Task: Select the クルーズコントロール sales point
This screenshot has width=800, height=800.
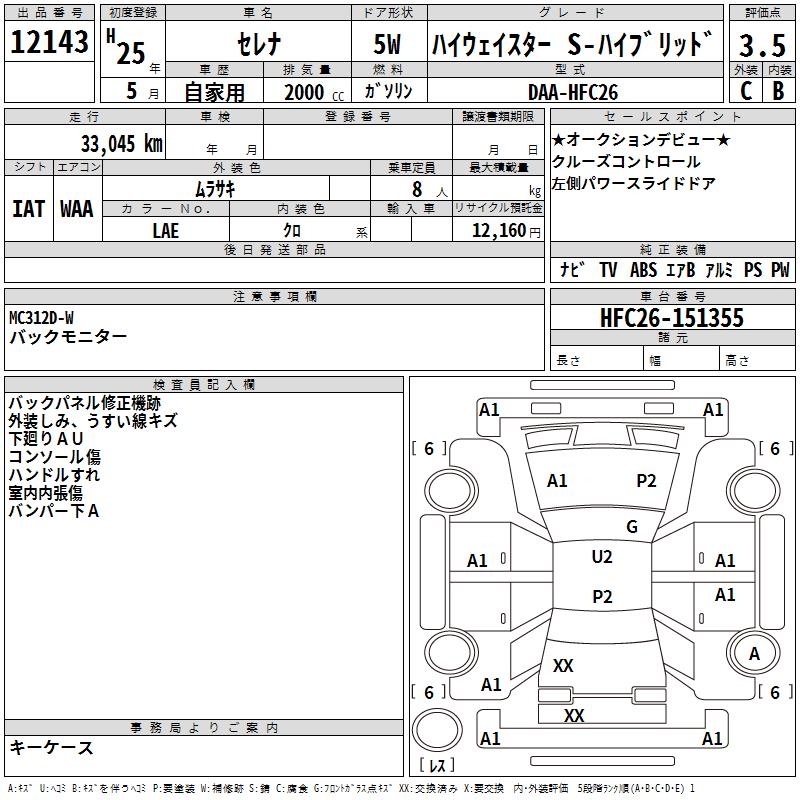Action: point(626,162)
